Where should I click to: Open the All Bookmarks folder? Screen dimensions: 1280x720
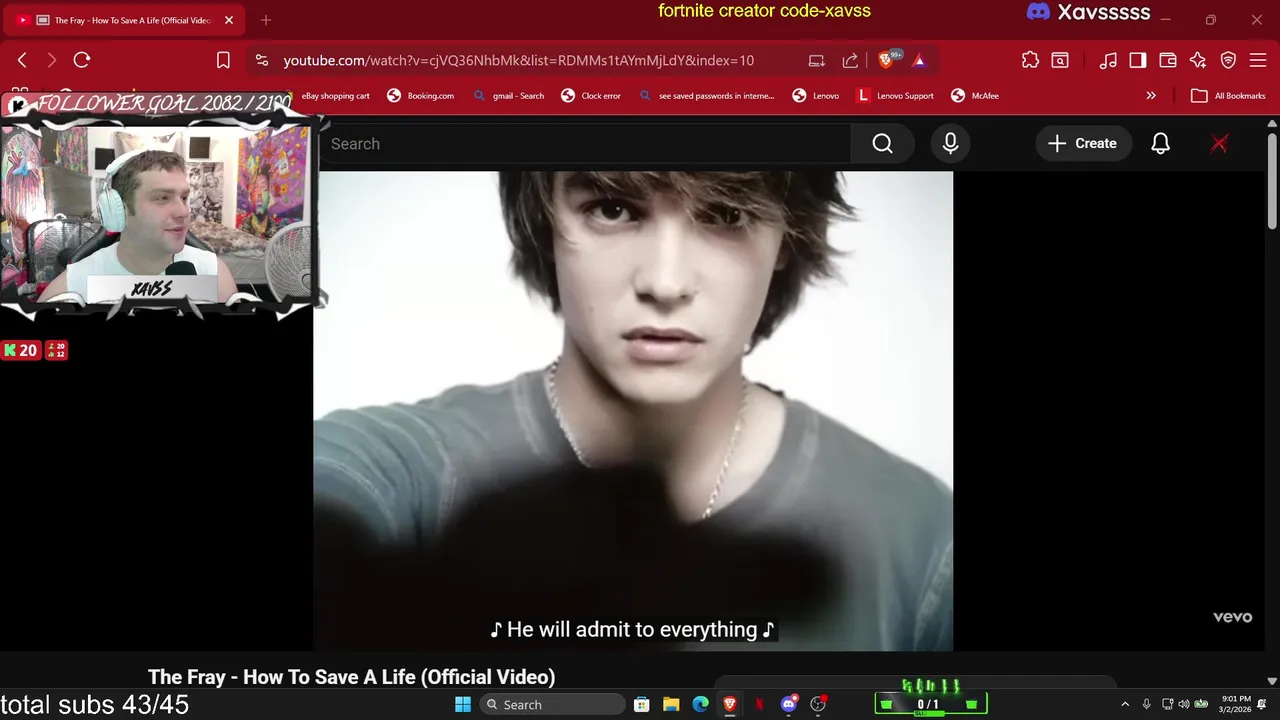[1229, 96]
